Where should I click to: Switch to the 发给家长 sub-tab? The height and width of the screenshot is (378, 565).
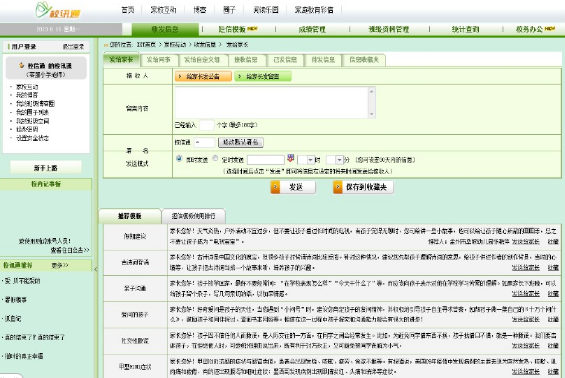pyautogui.click(x=121, y=60)
